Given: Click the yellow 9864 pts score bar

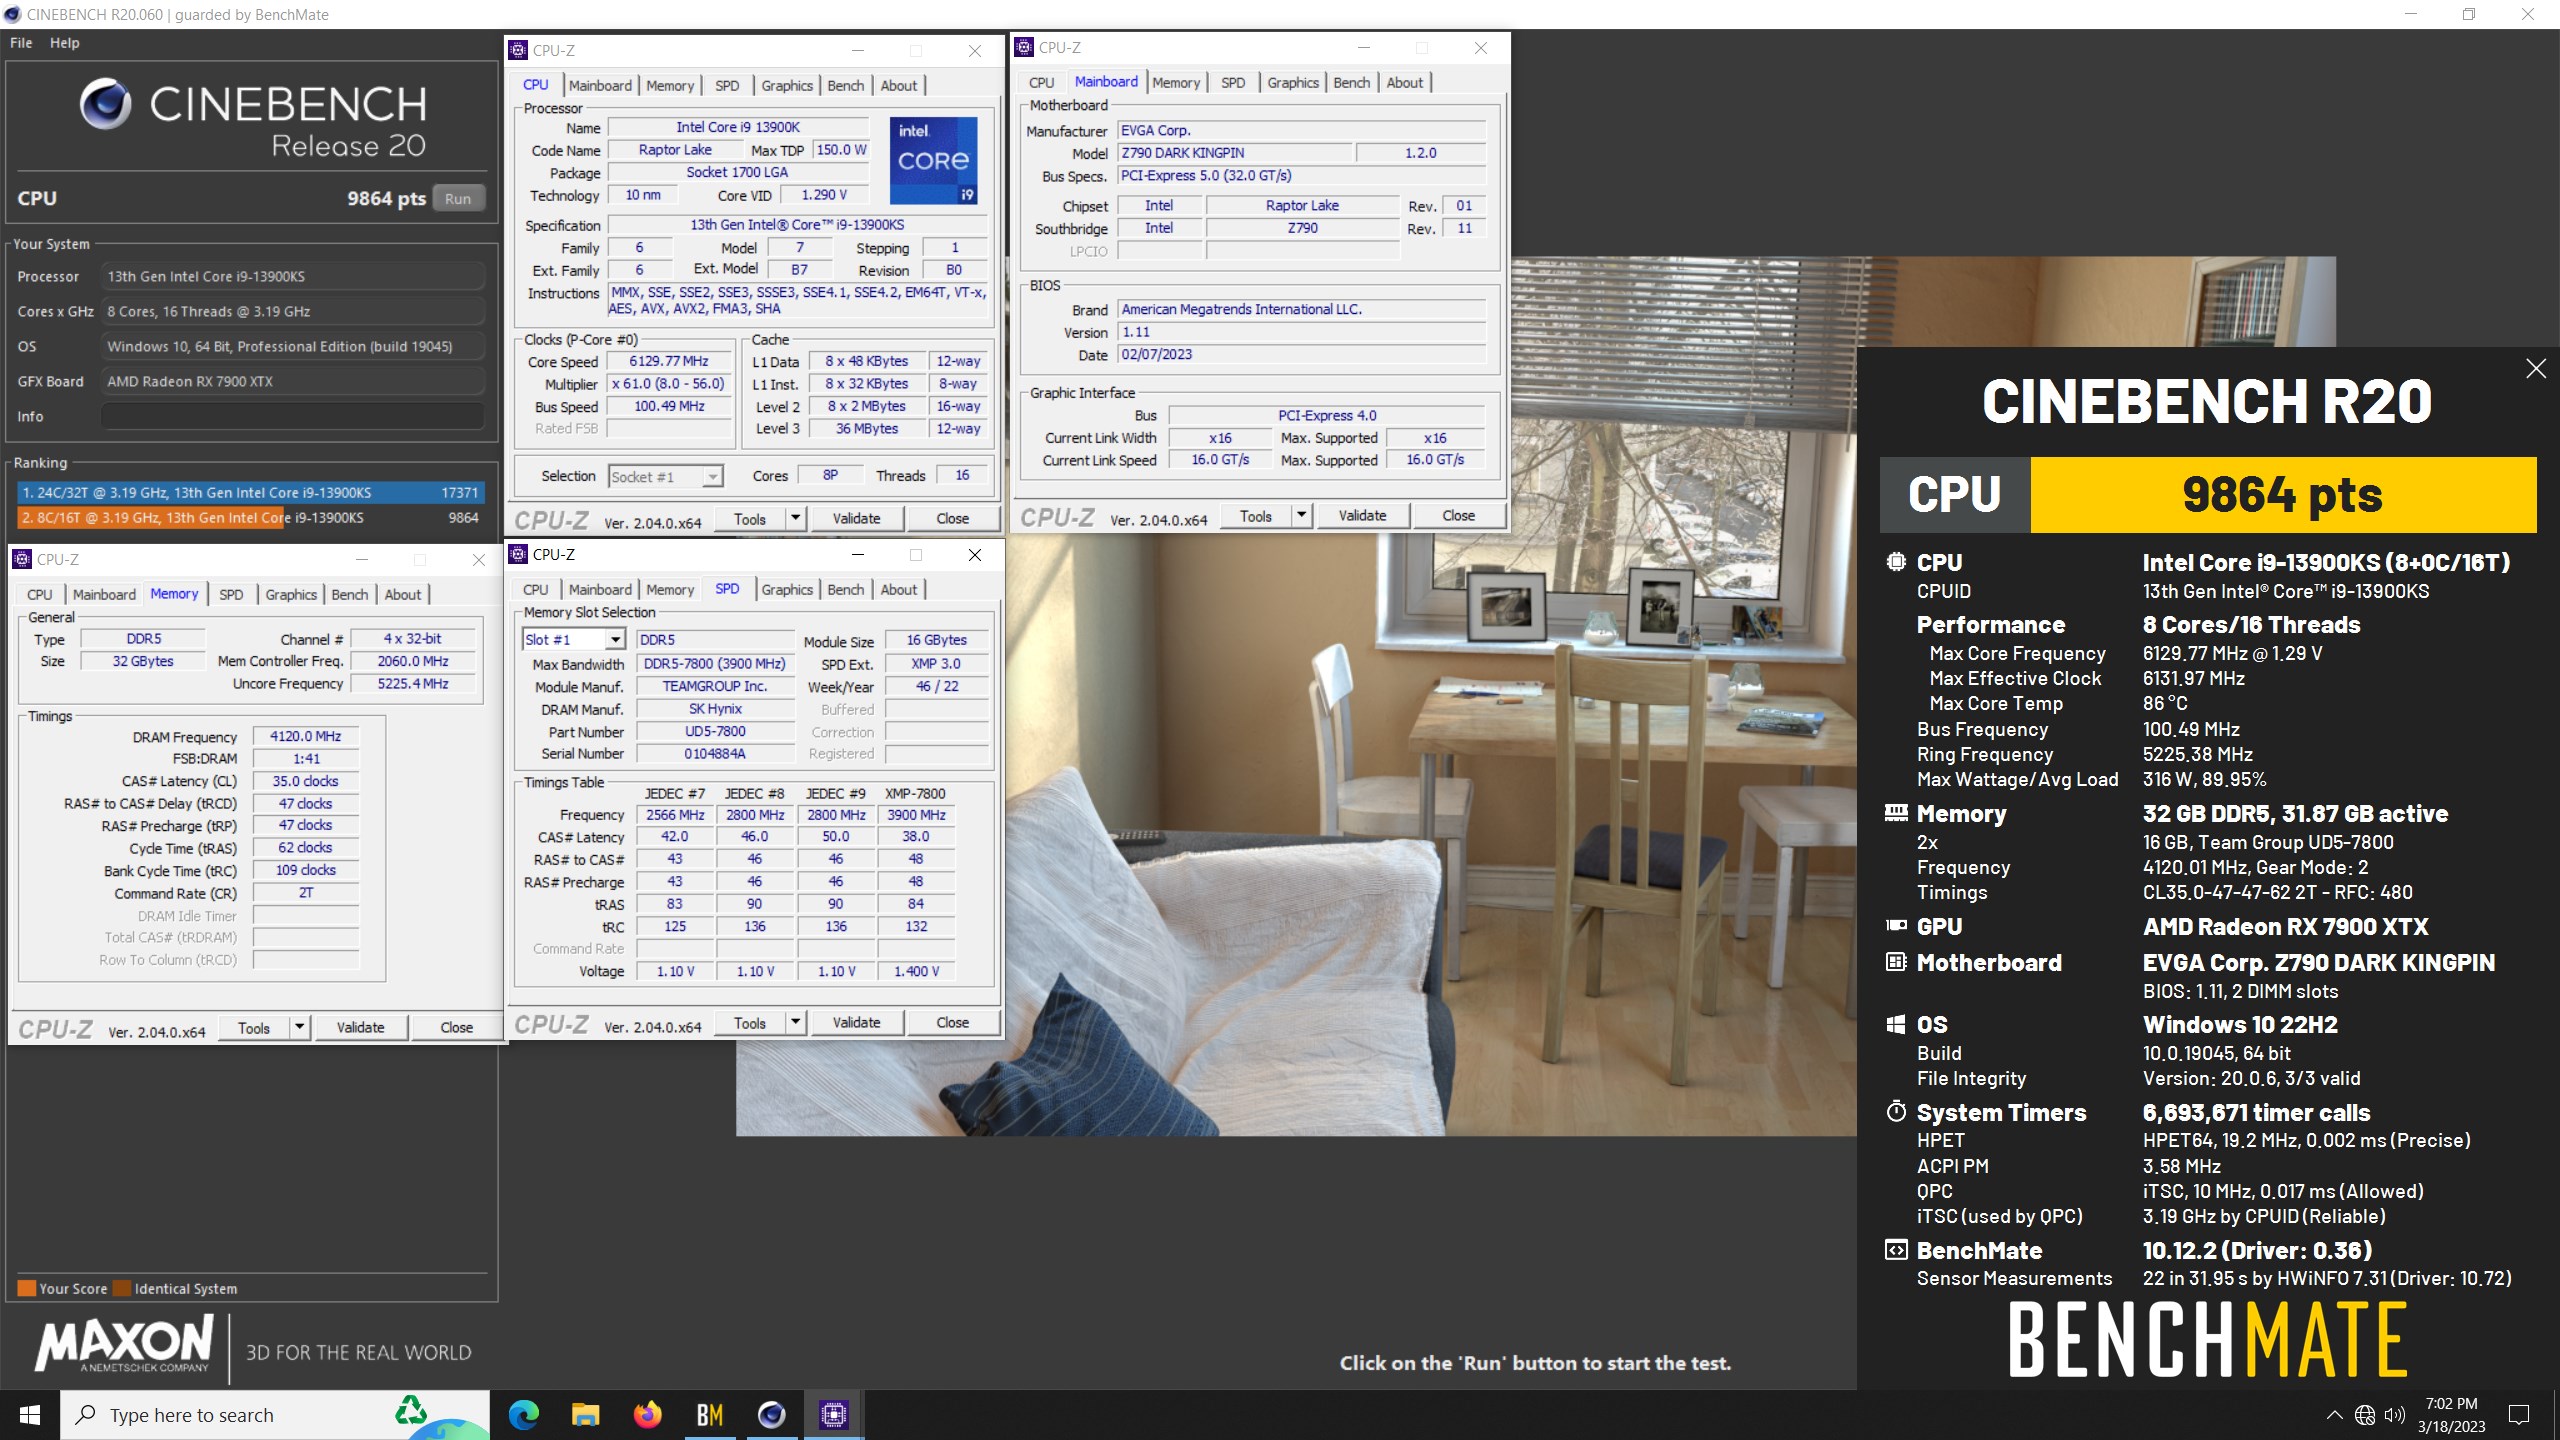Looking at the screenshot, I should point(2283,495).
